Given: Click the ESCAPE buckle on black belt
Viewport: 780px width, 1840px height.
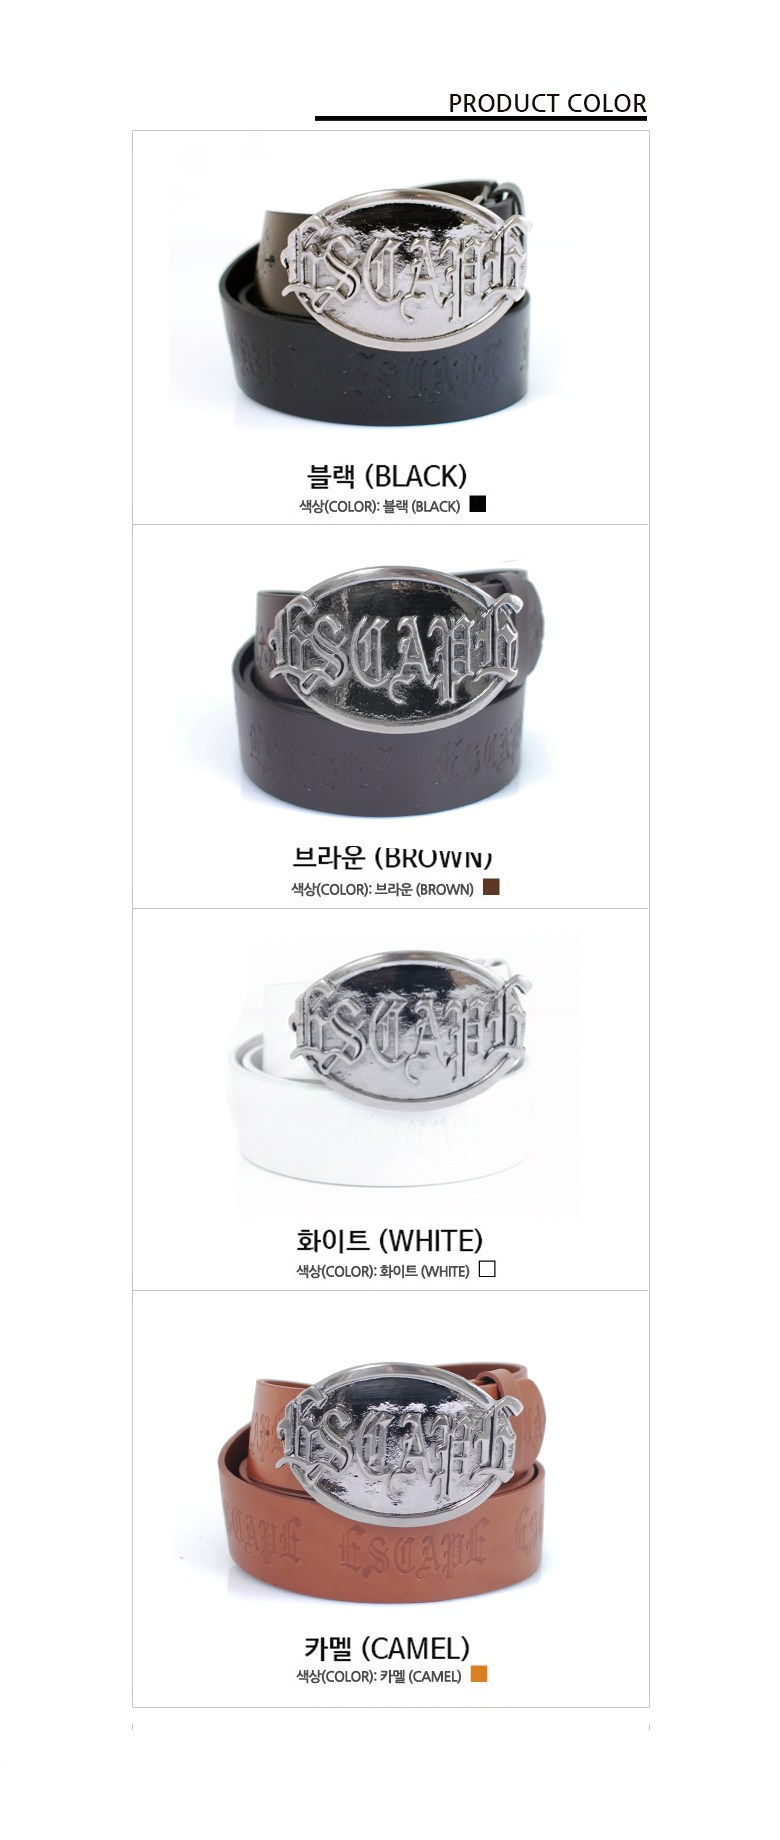Looking at the screenshot, I should (x=406, y=268).
